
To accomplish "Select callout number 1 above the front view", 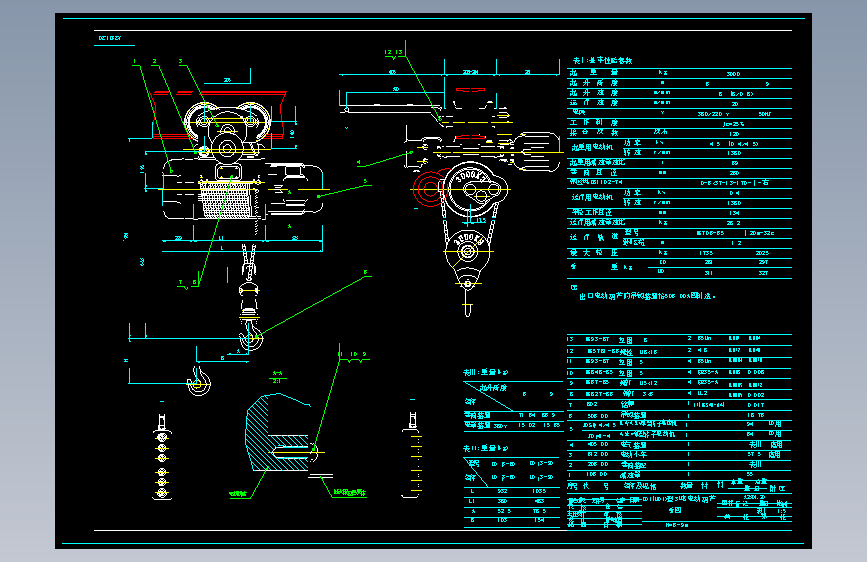I will click(x=134, y=61).
